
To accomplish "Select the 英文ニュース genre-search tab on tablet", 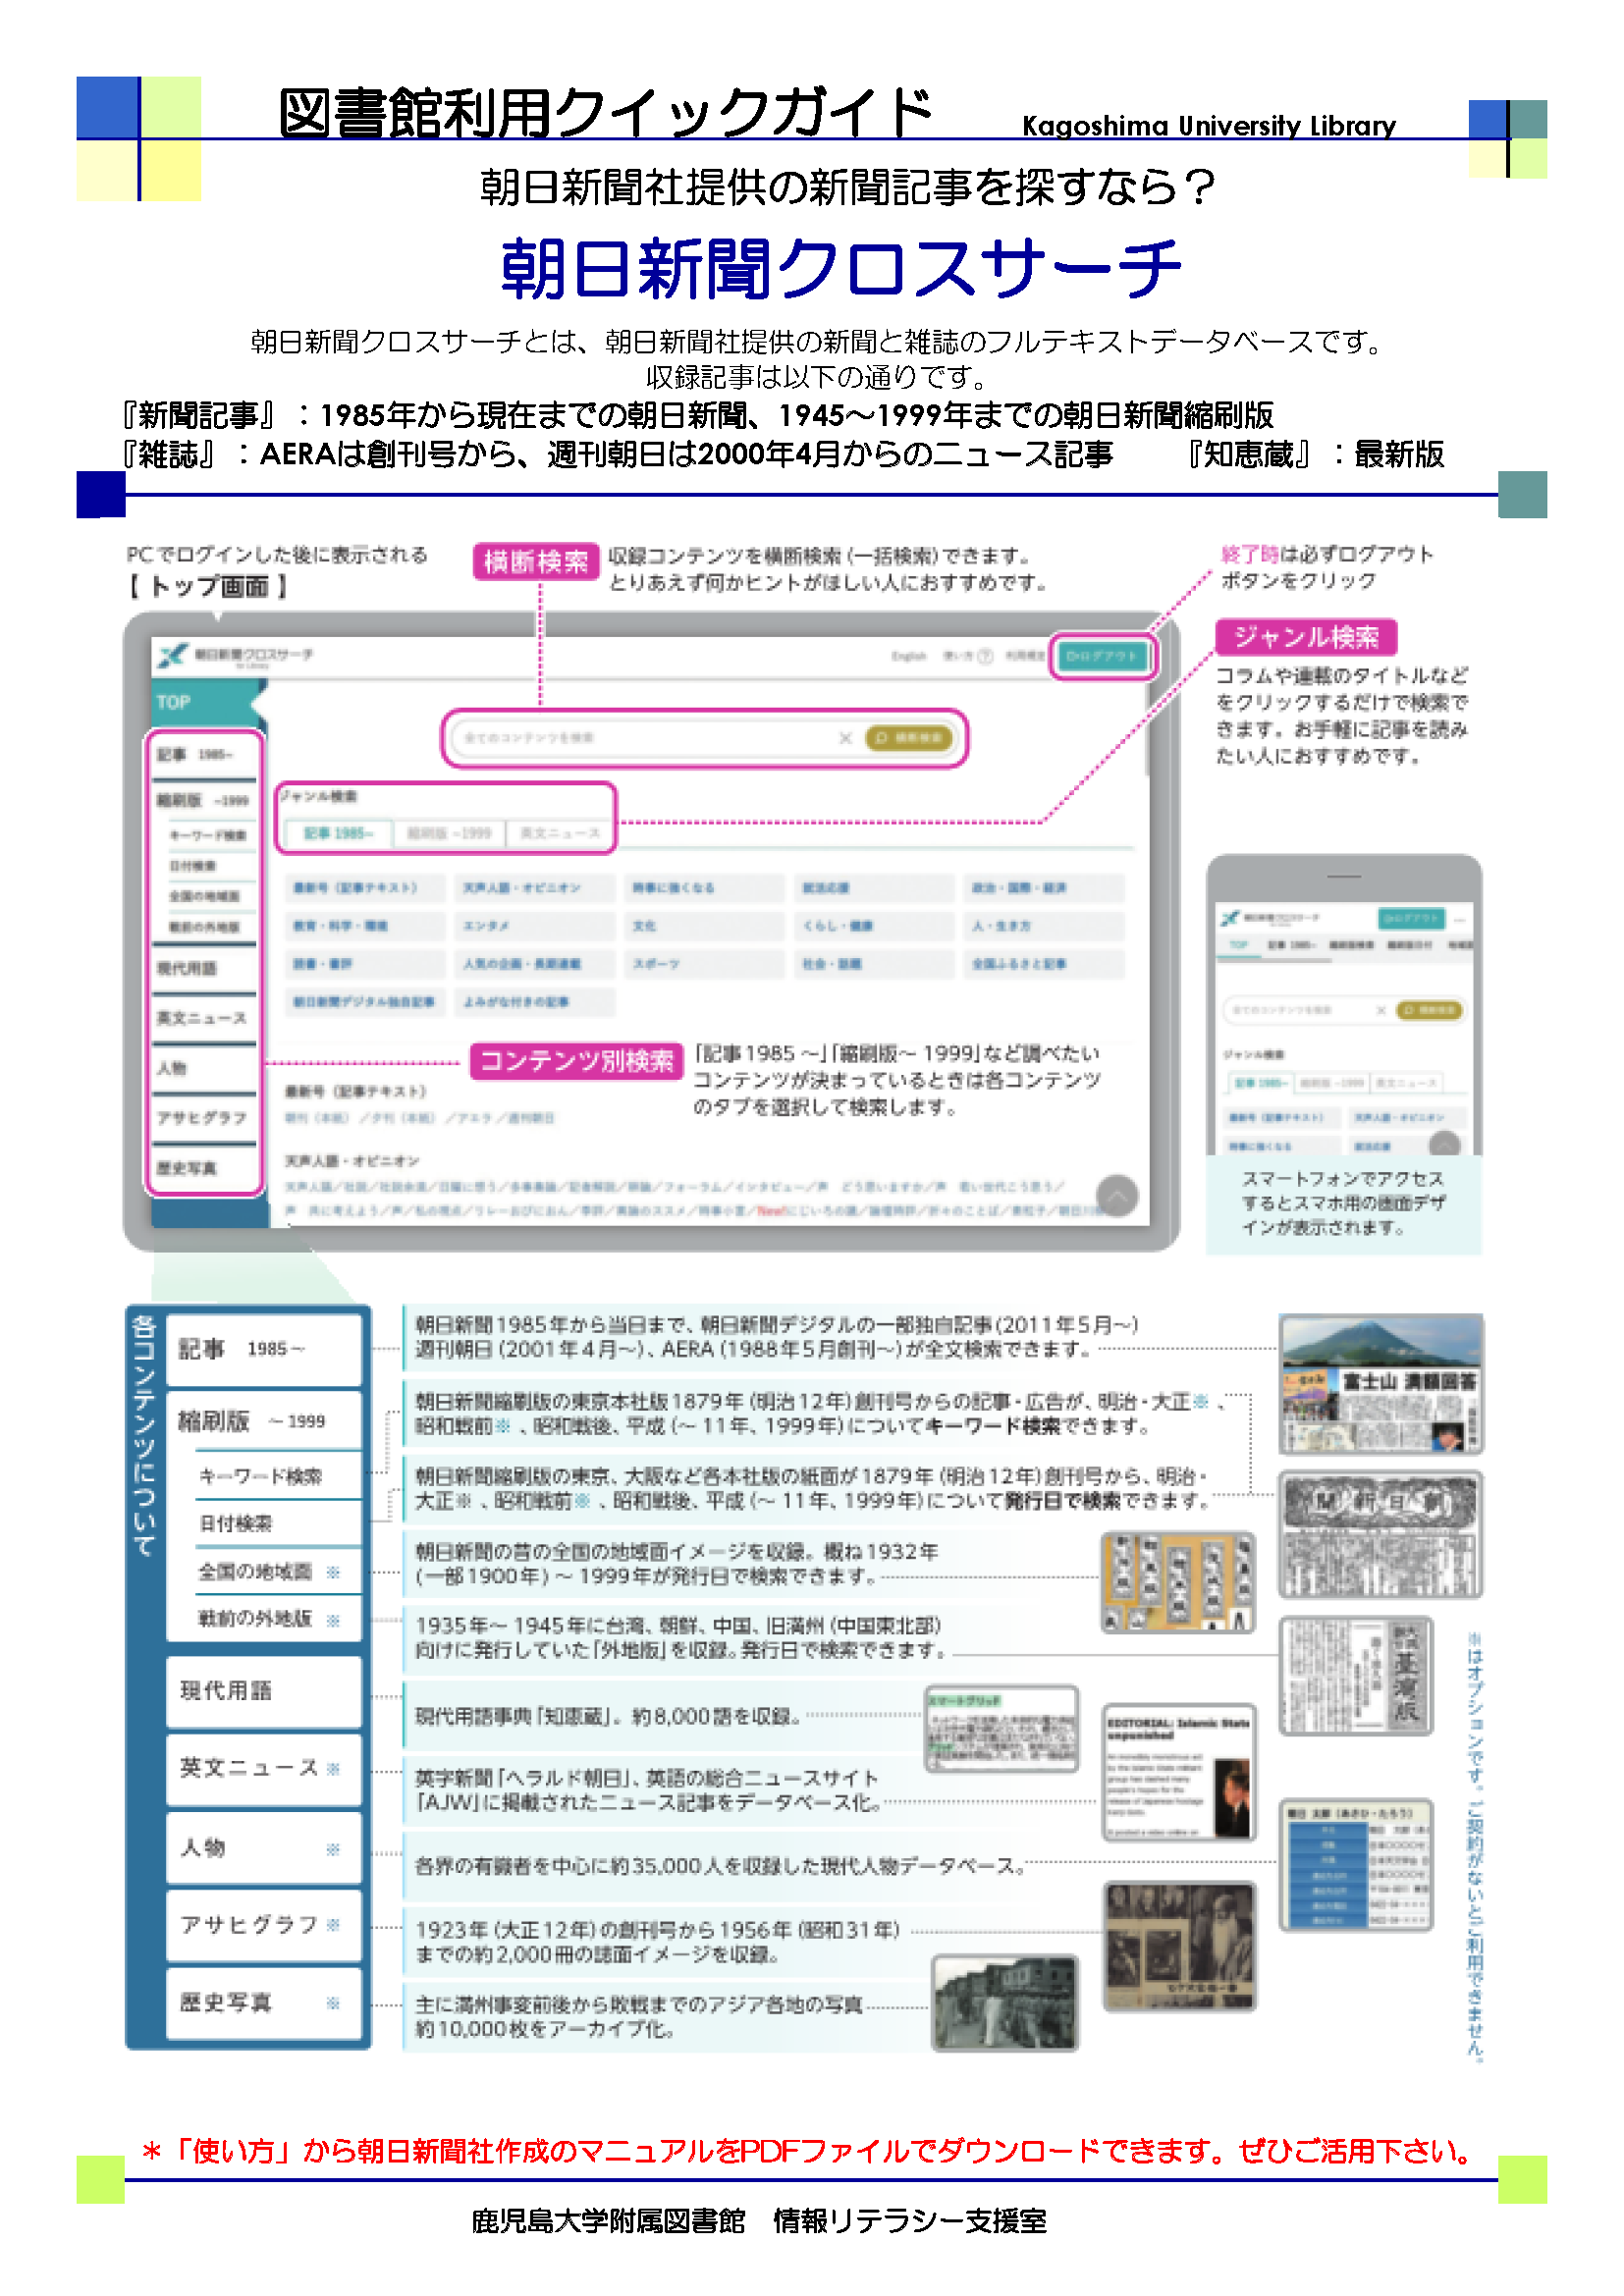I will (560, 833).
